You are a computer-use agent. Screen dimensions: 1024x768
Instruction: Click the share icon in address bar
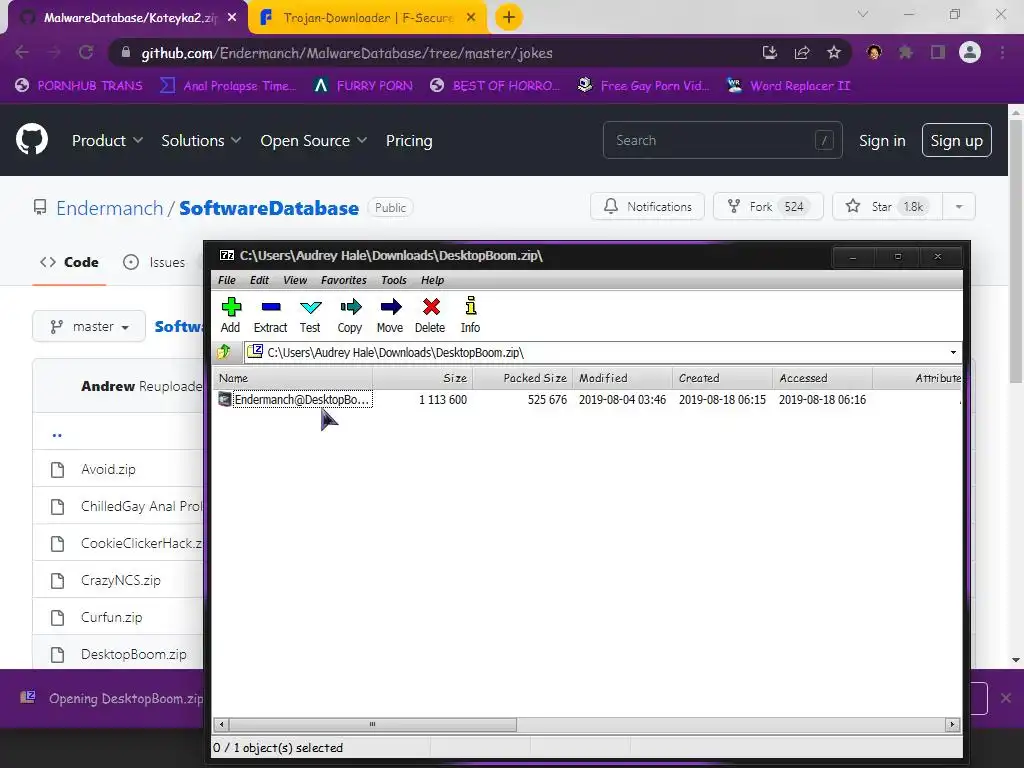click(802, 52)
